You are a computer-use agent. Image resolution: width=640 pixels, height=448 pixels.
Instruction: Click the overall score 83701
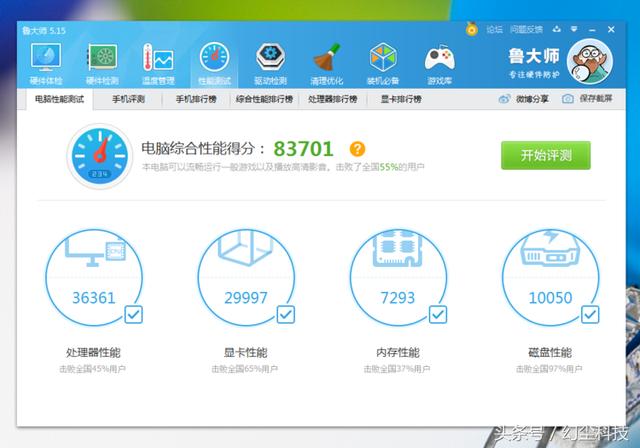coord(303,149)
